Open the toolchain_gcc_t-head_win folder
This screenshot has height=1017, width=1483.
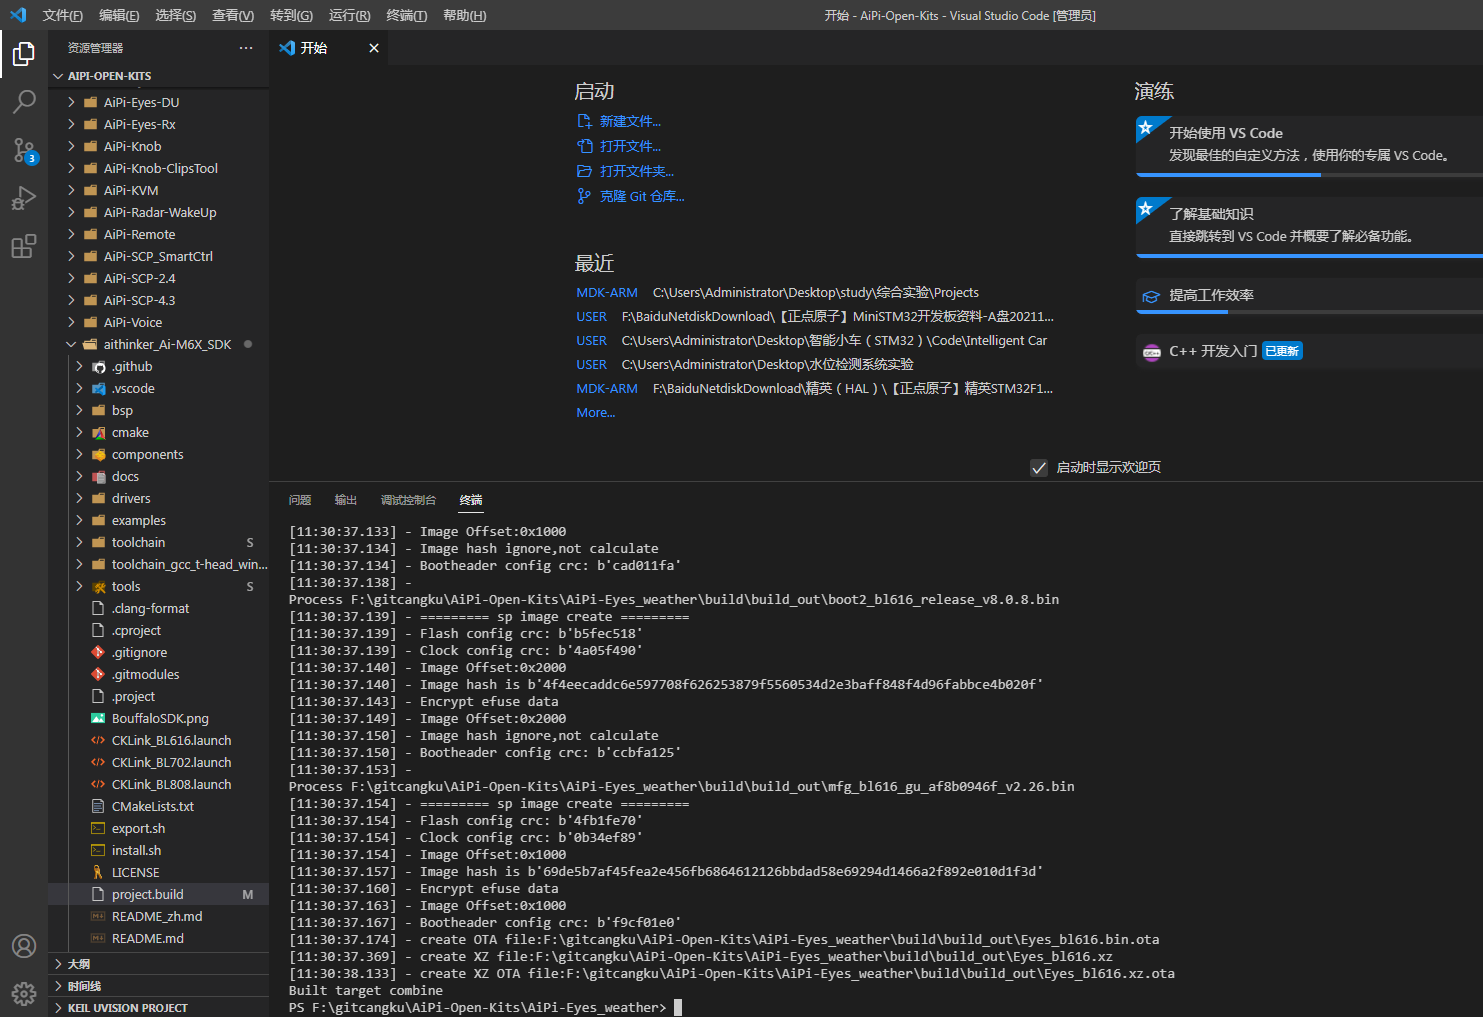158,564
